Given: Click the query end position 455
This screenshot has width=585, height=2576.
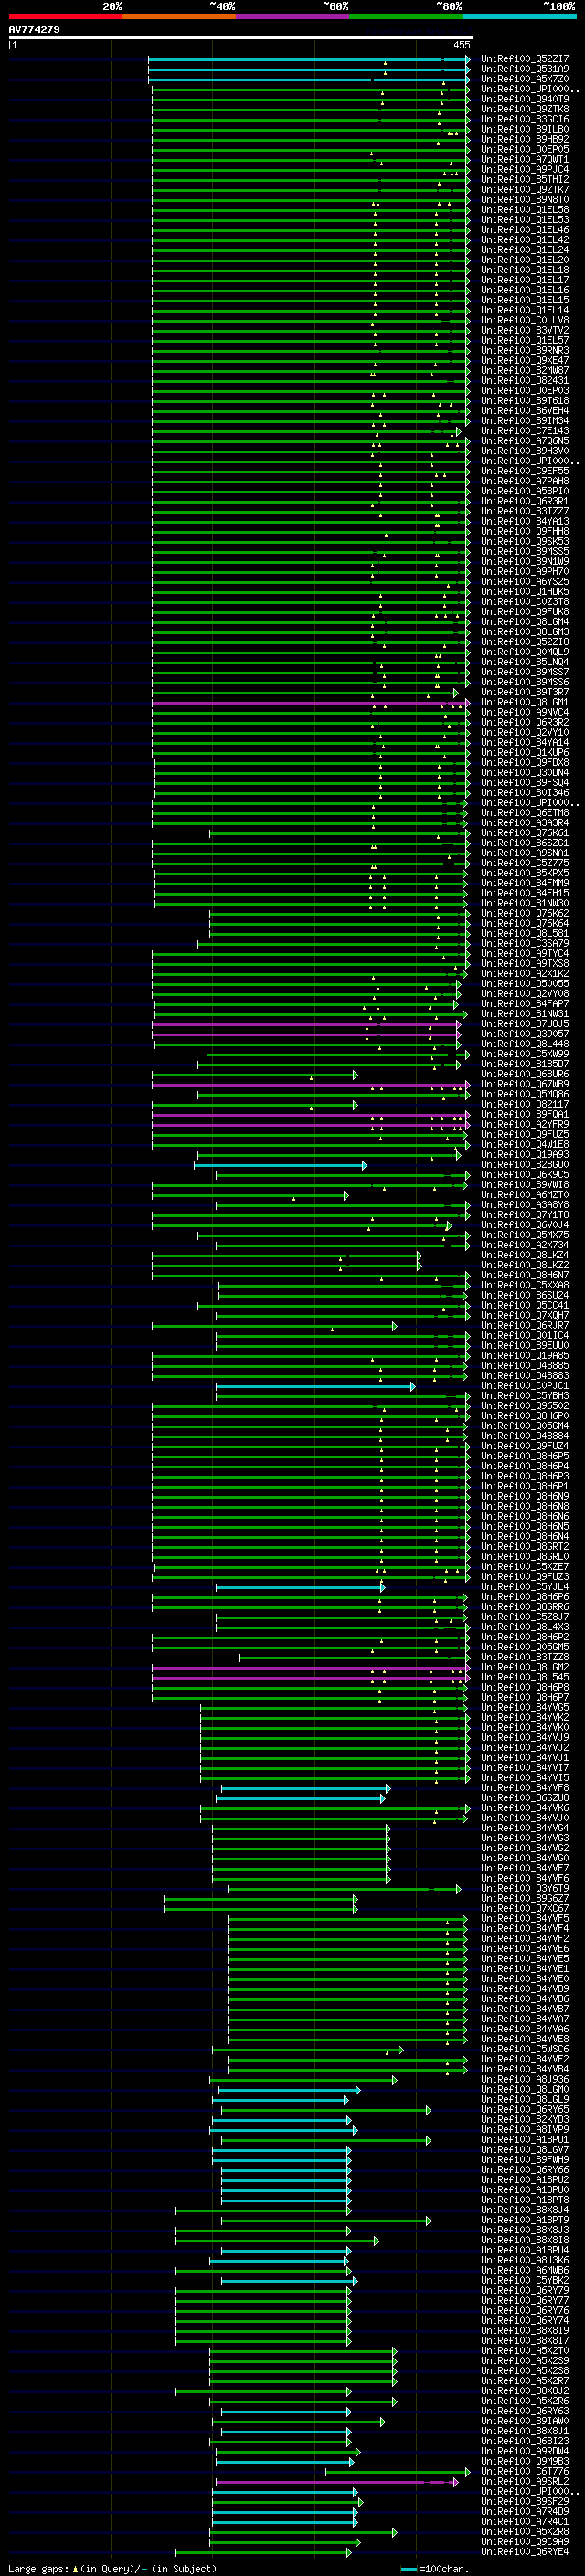Looking at the screenshot, I should tap(462, 45).
